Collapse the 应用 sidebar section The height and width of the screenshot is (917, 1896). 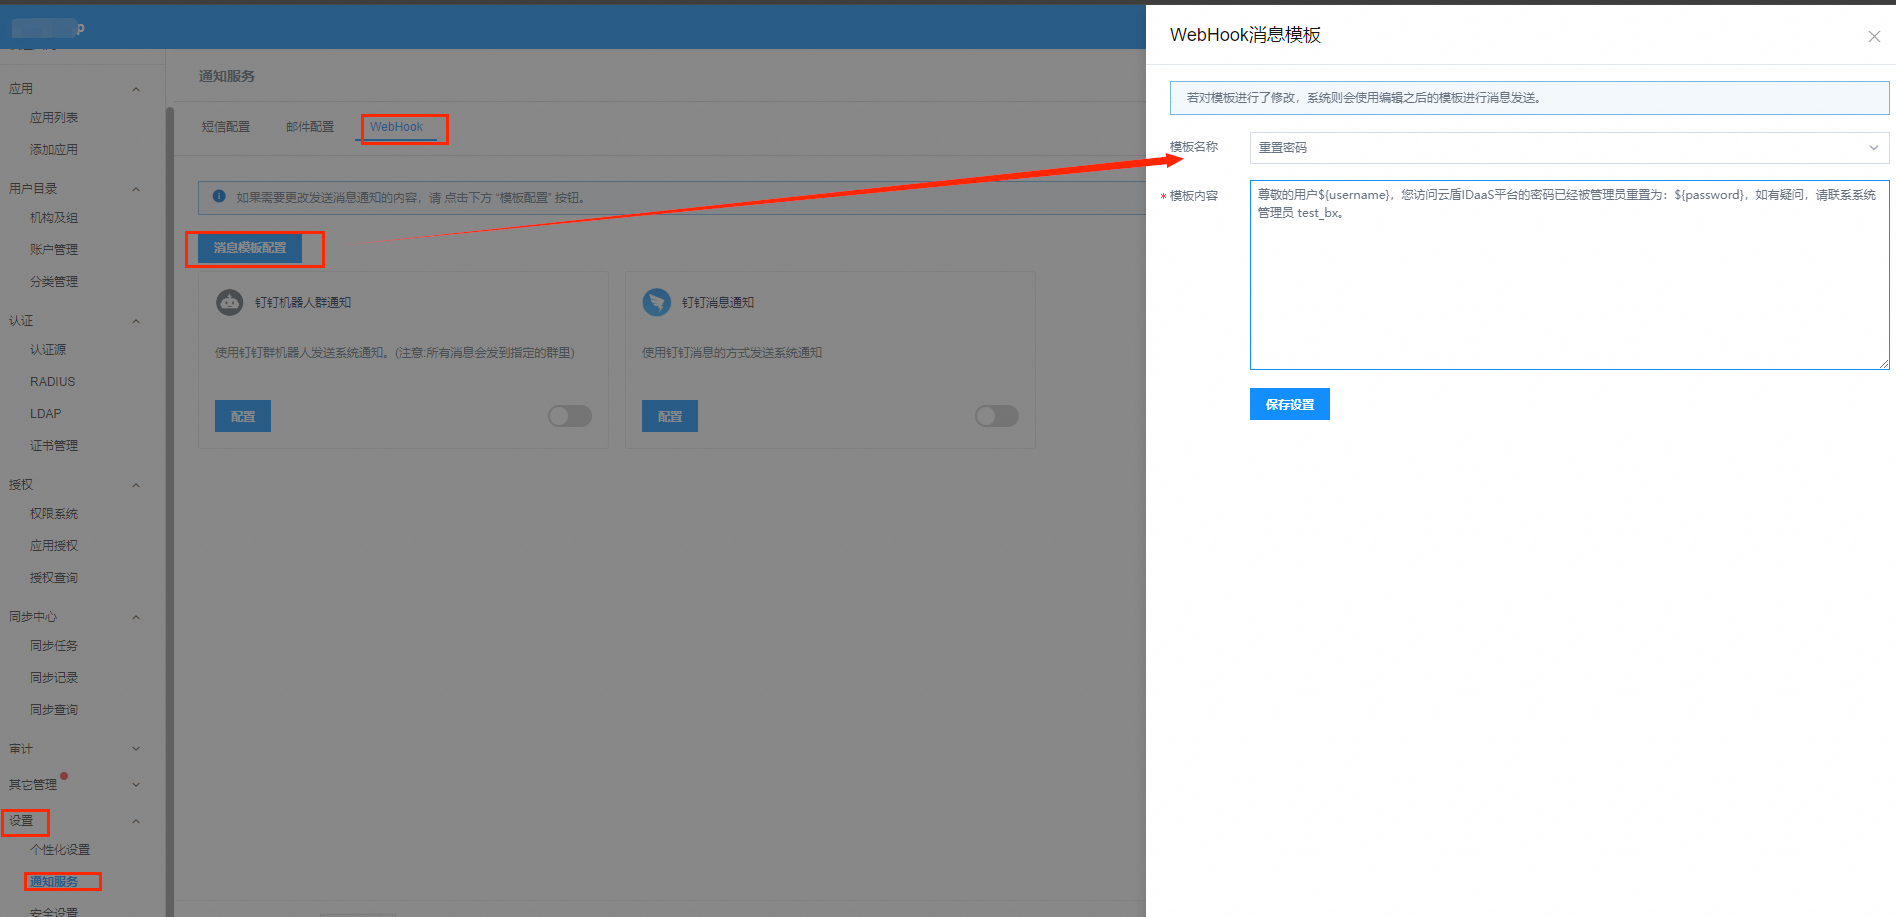[136, 89]
